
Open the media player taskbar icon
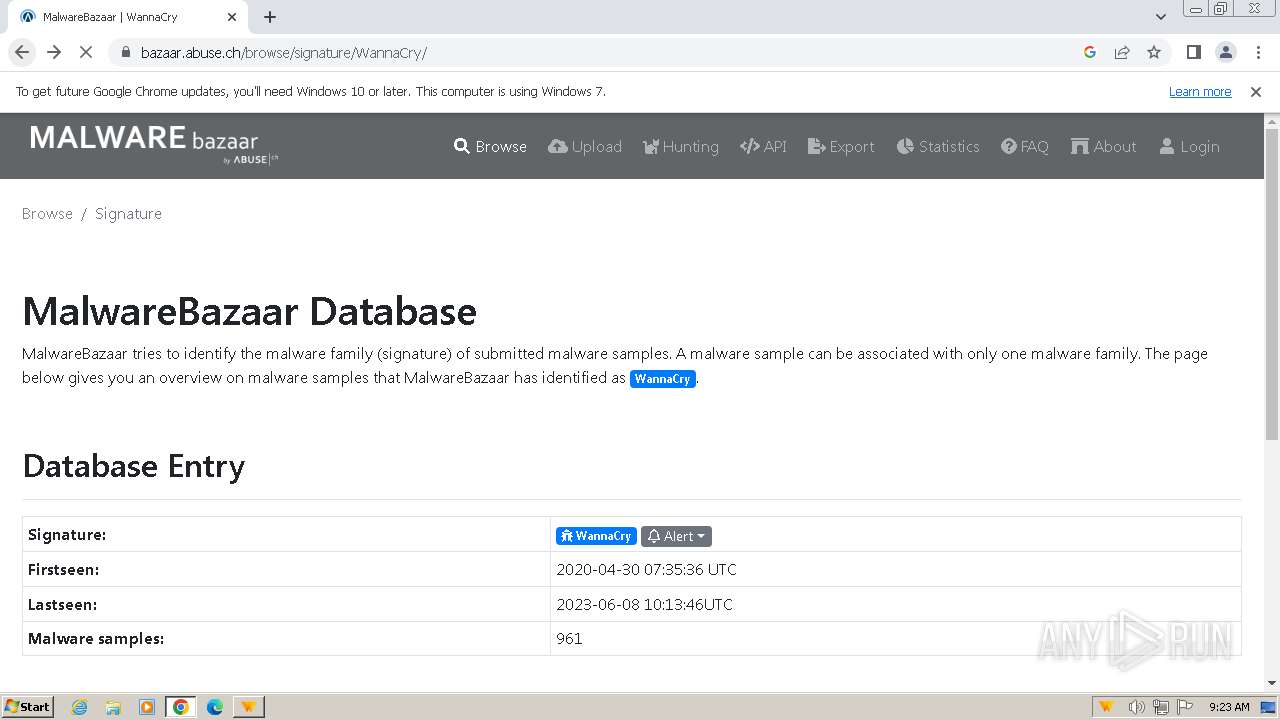click(x=147, y=707)
